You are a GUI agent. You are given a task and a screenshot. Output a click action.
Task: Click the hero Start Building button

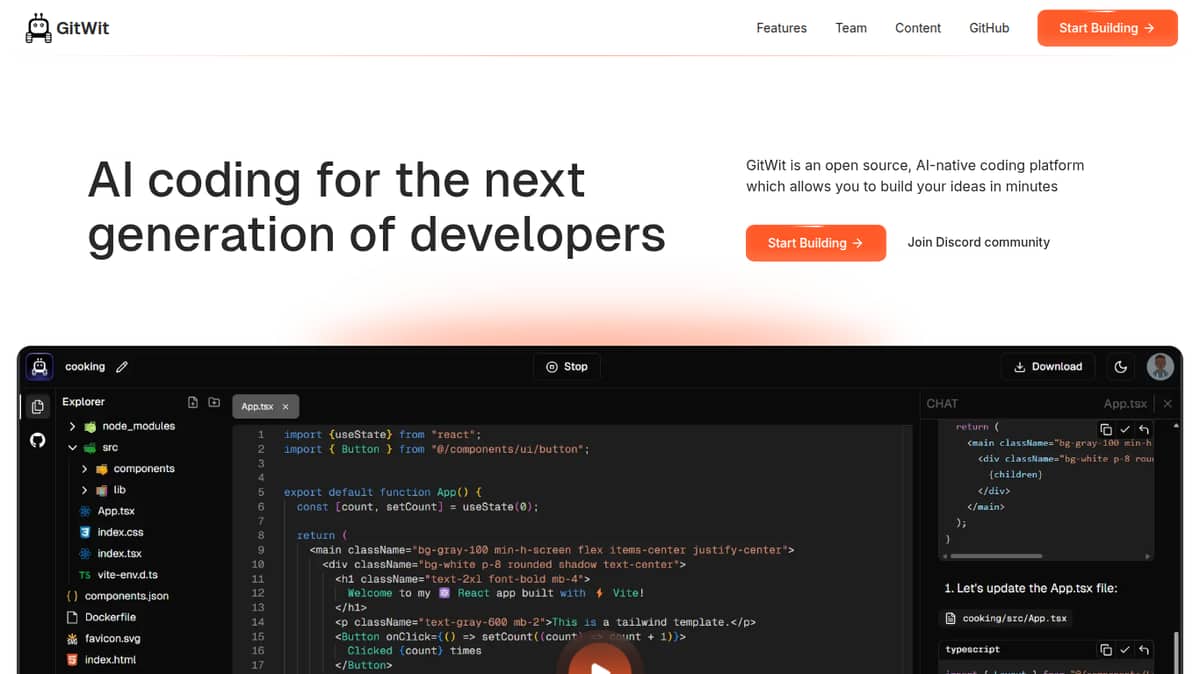pyautogui.click(x=815, y=243)
